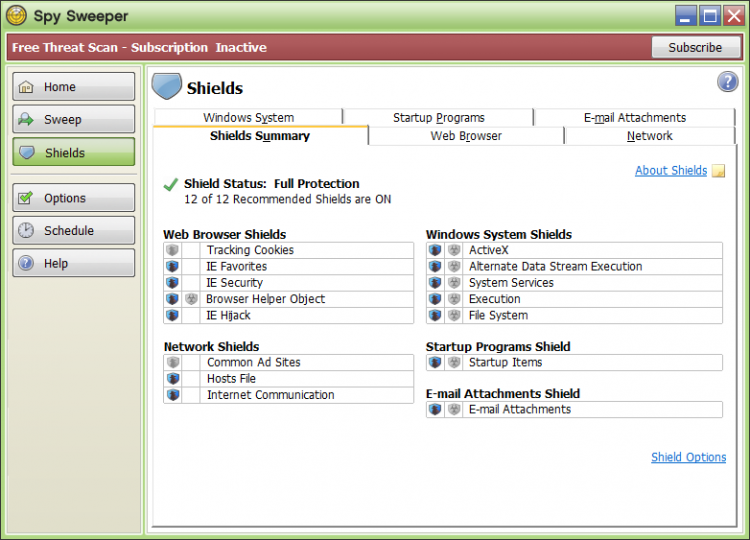Viewport: 750px width, 540px height.
Task: Select the File System row text
Action: pos(498,315)
